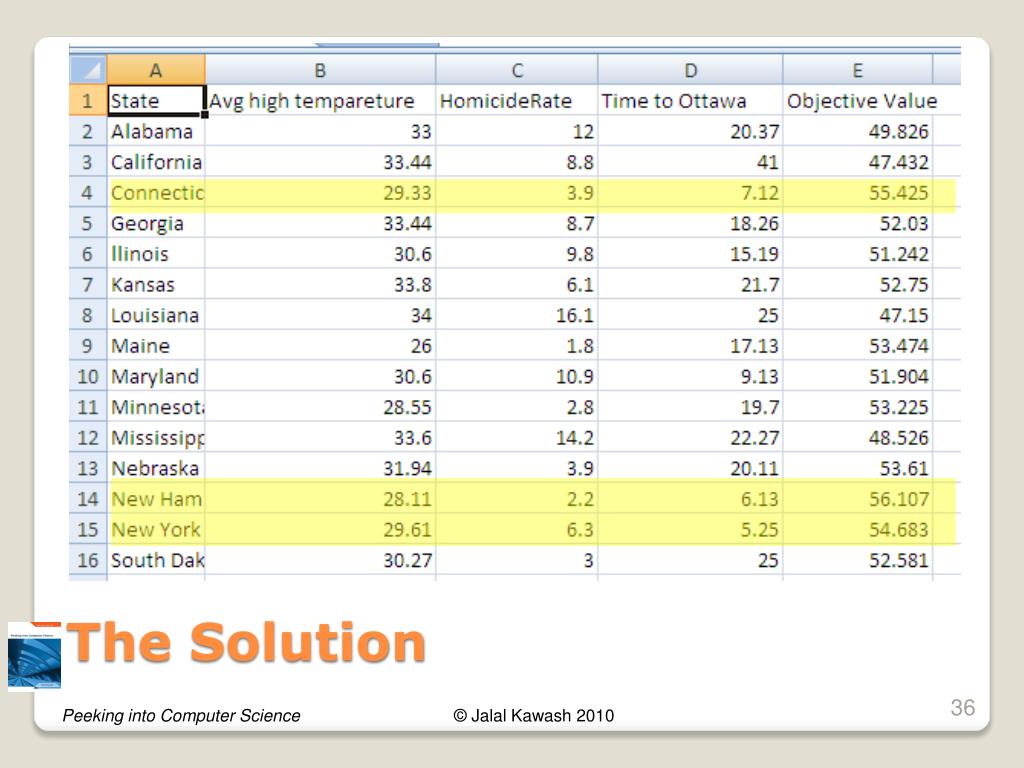This screenshot has height=768, width=1024.
Task: Select the highlighted 'Connectic' cell
Action: tap(156, 193)
